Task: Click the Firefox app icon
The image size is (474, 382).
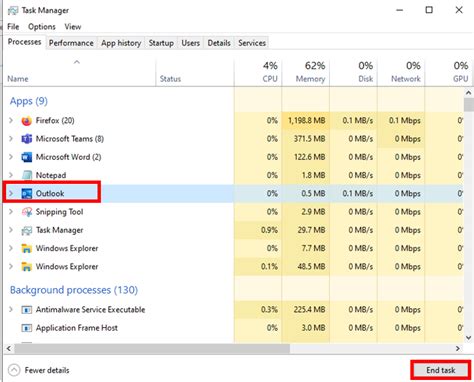Action: [26, 121]
